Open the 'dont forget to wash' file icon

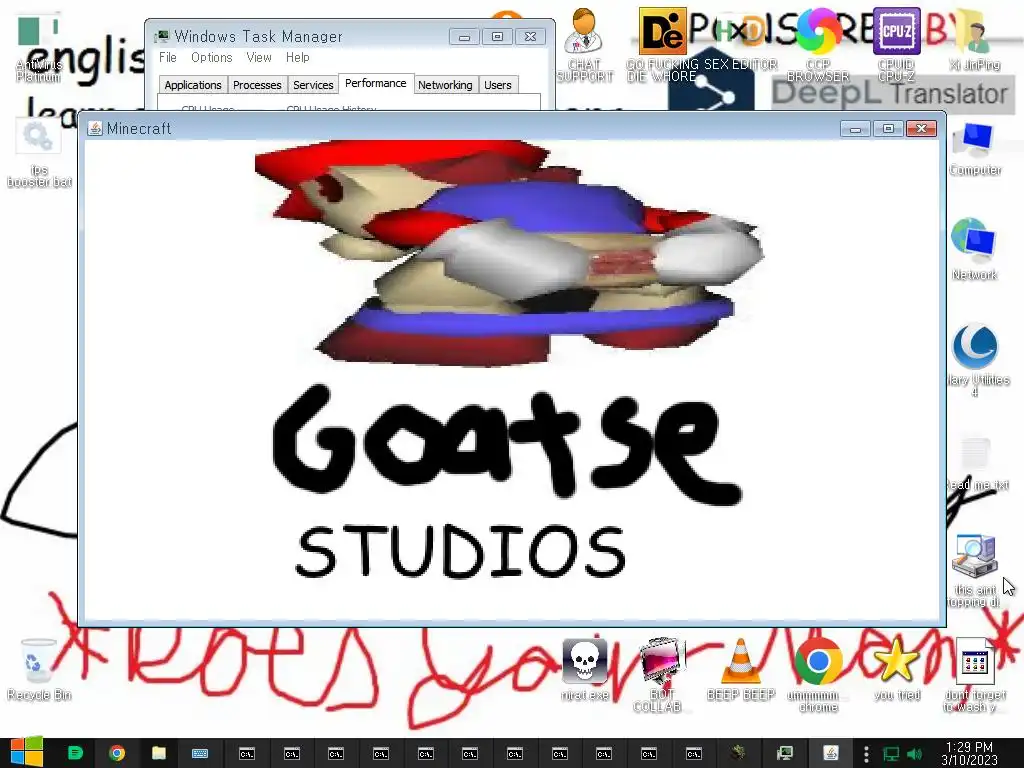click(x=975, y=675)
